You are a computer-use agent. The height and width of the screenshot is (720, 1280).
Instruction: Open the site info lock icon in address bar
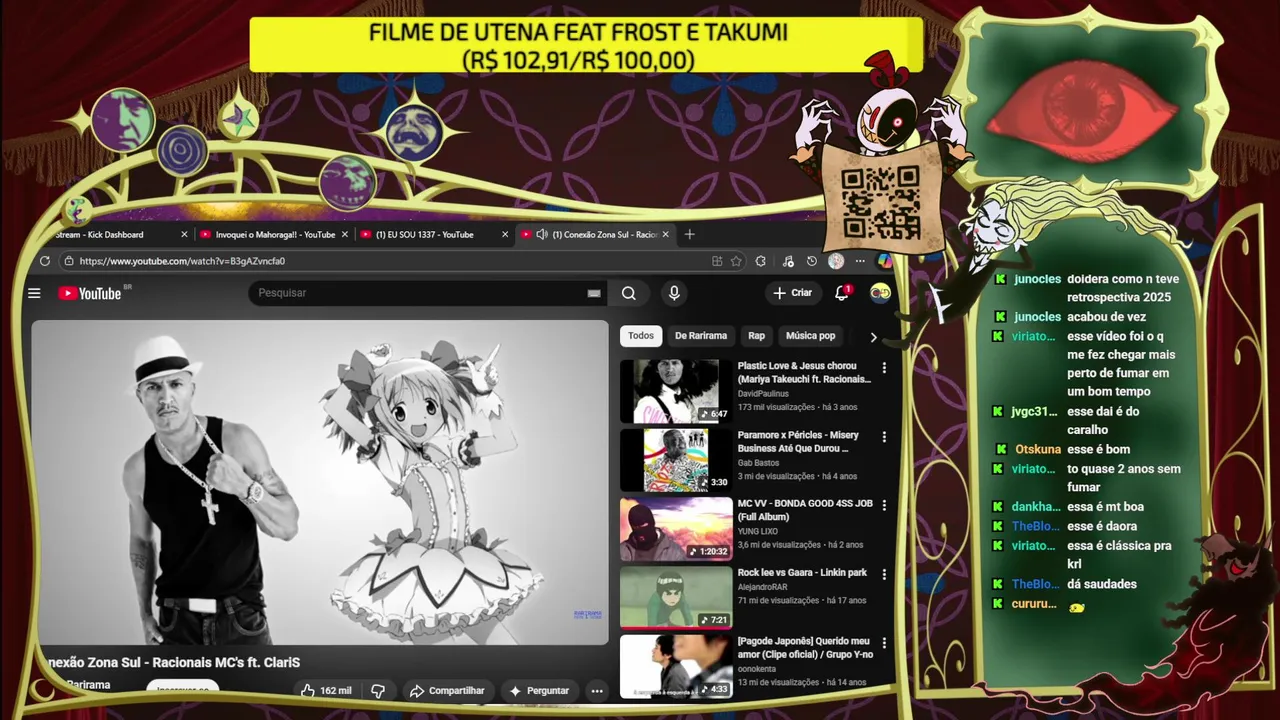tap(68, 261)
